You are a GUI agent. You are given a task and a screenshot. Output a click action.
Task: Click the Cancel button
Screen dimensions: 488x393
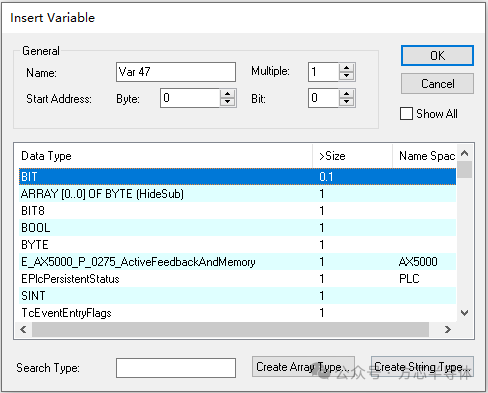tap(437, 84)
